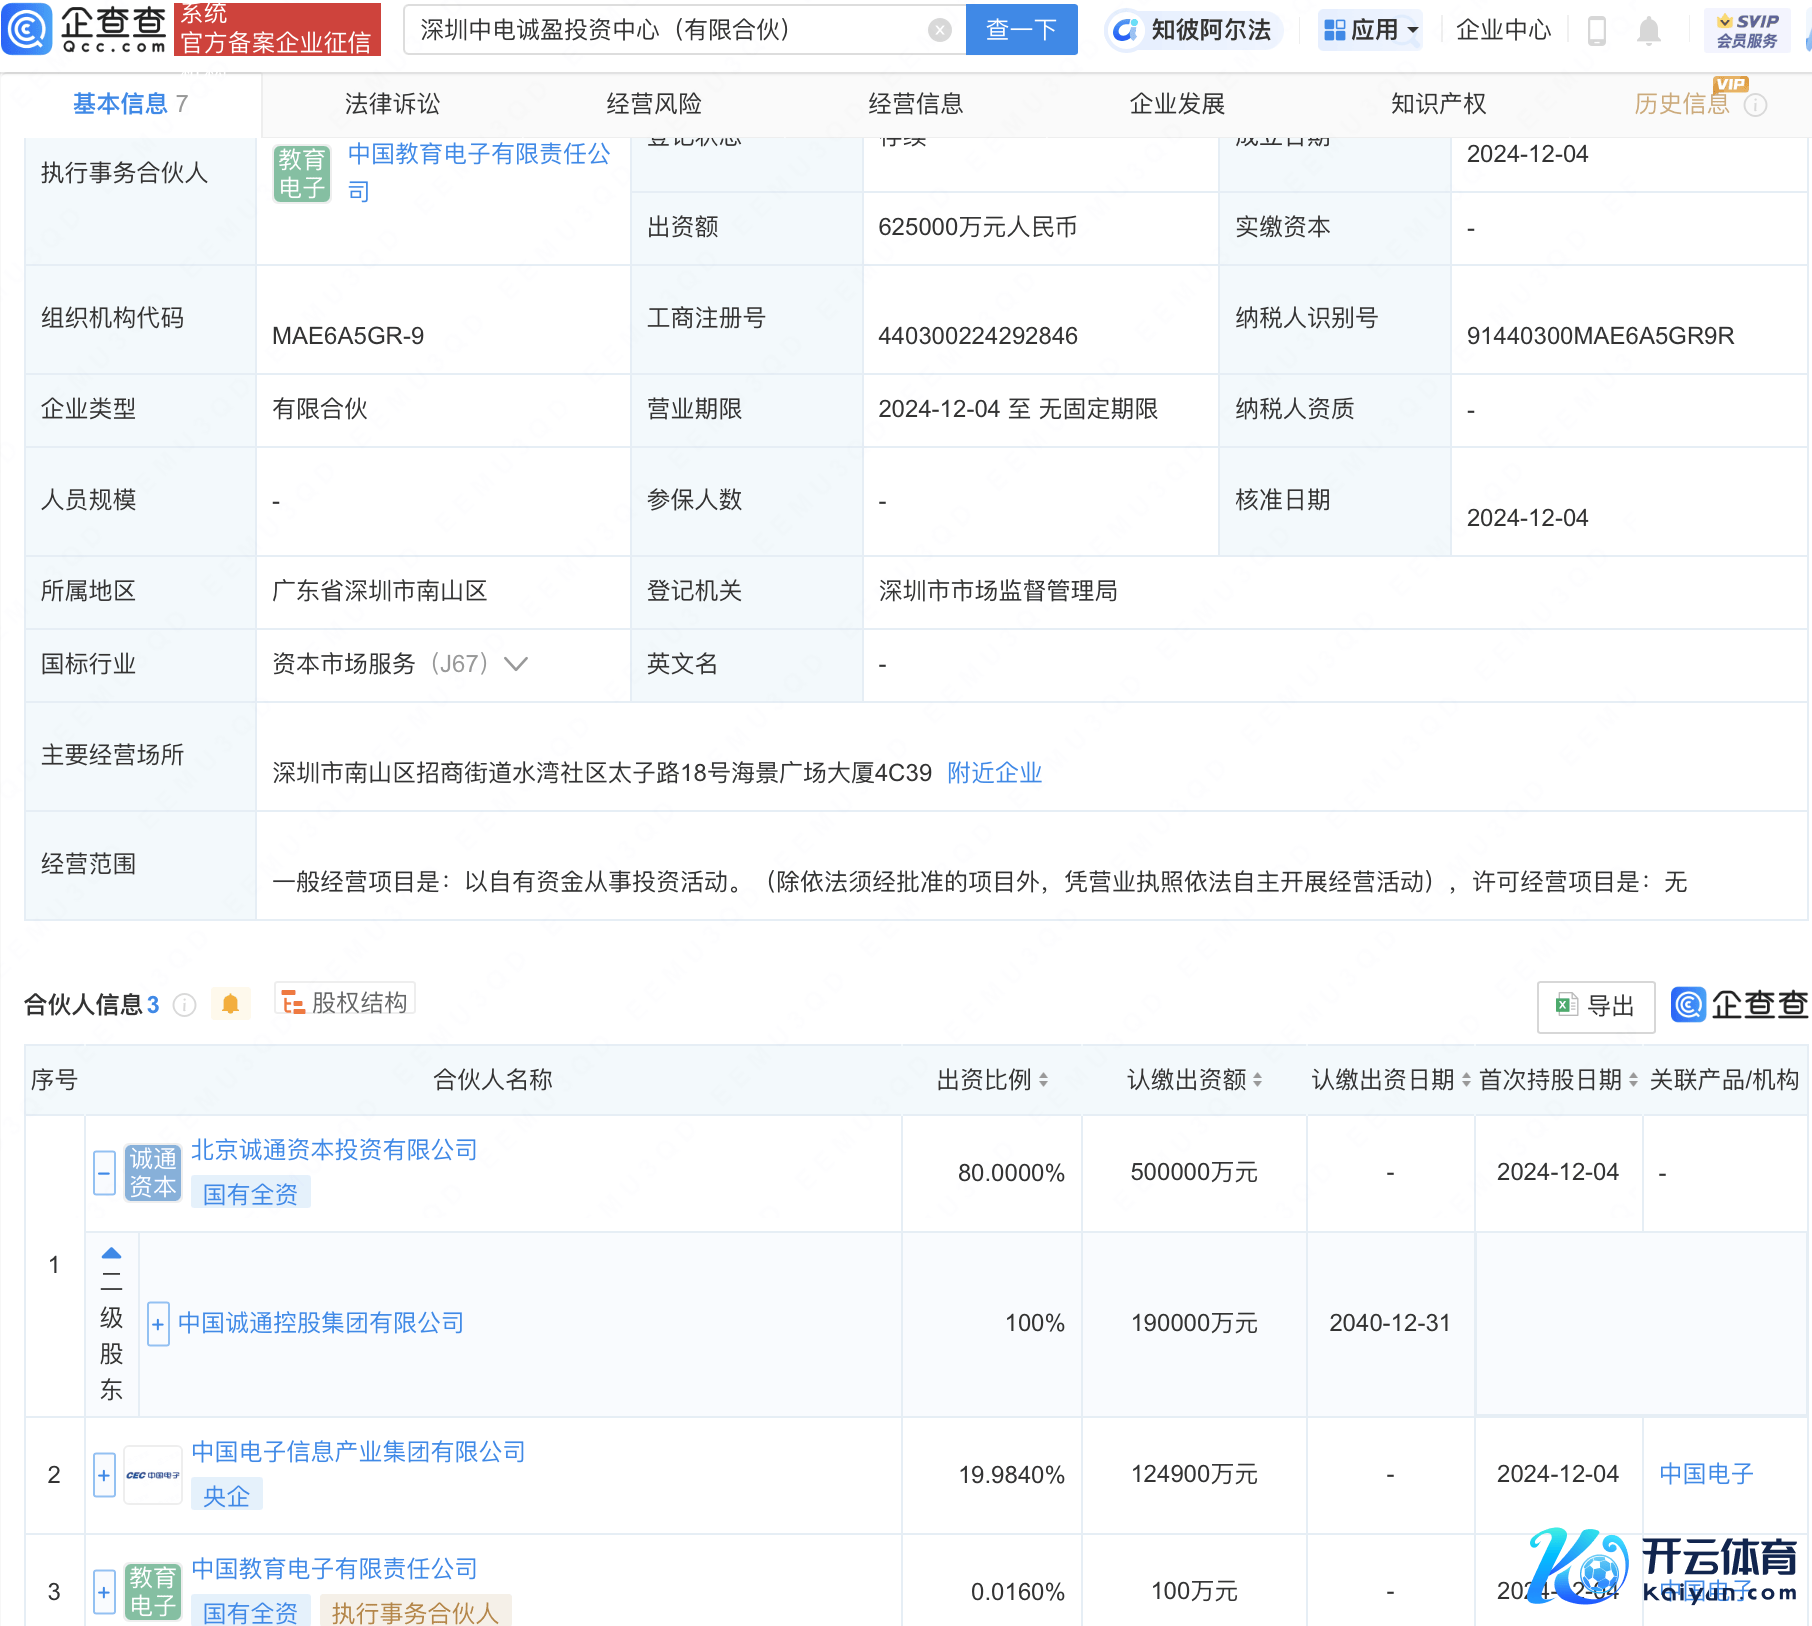Switch to 知识产权 tab
1812x1626 pixels.
1437,104
